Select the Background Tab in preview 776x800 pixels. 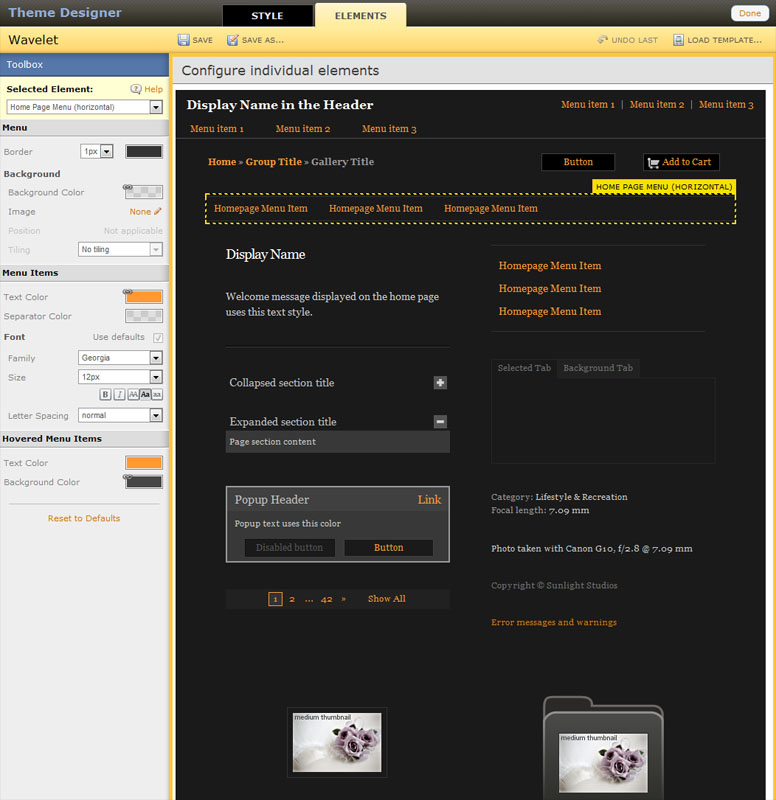click(597, 368)
